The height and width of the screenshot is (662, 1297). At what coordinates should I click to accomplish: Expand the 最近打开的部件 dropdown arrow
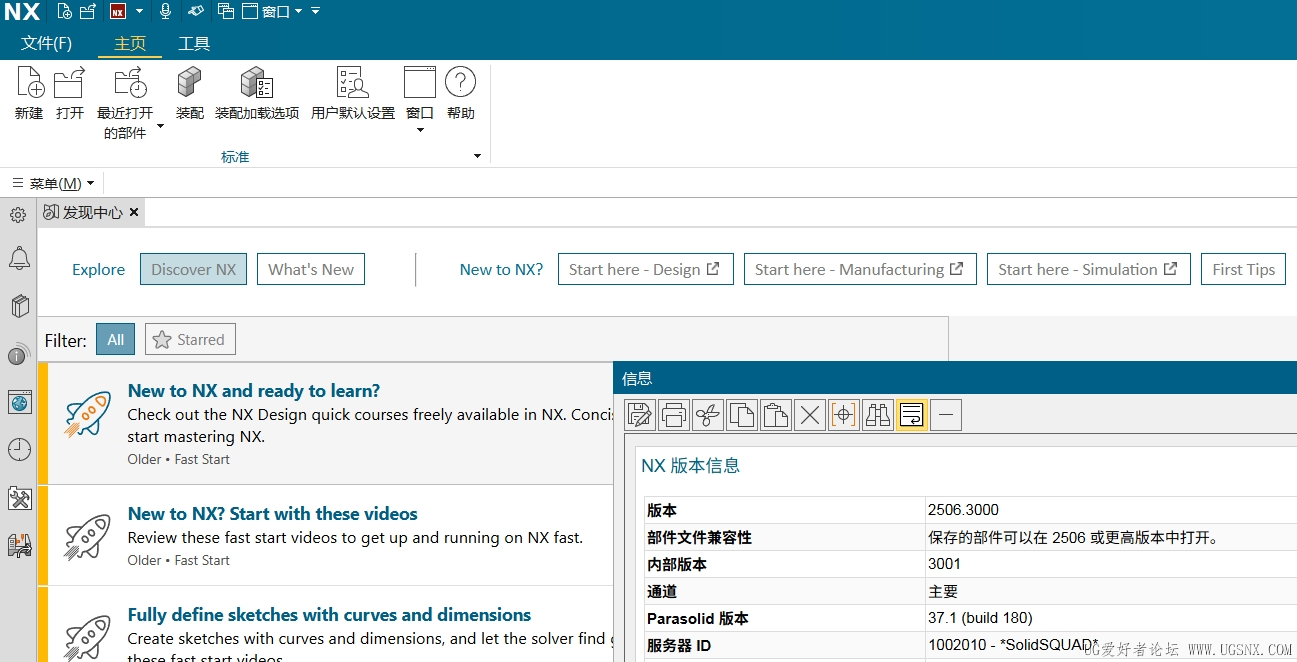(159, 128)
